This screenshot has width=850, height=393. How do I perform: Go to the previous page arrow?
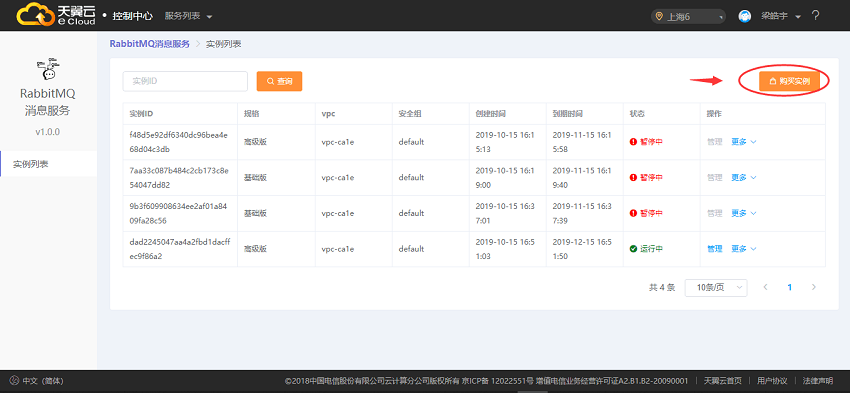coord(765,287)
